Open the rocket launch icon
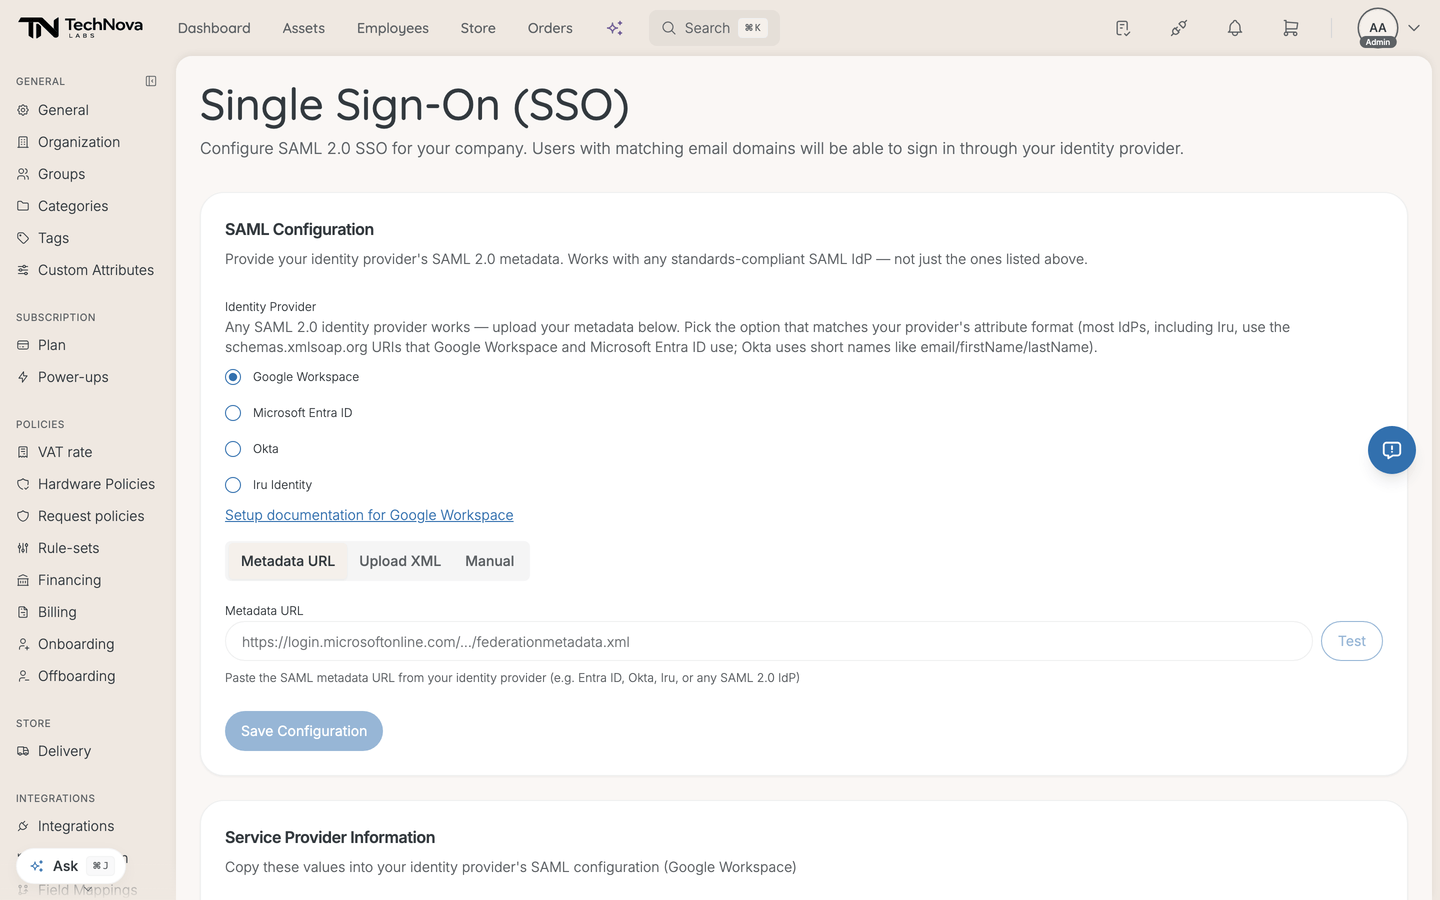1440x900 pixels. pos(1179,28)
